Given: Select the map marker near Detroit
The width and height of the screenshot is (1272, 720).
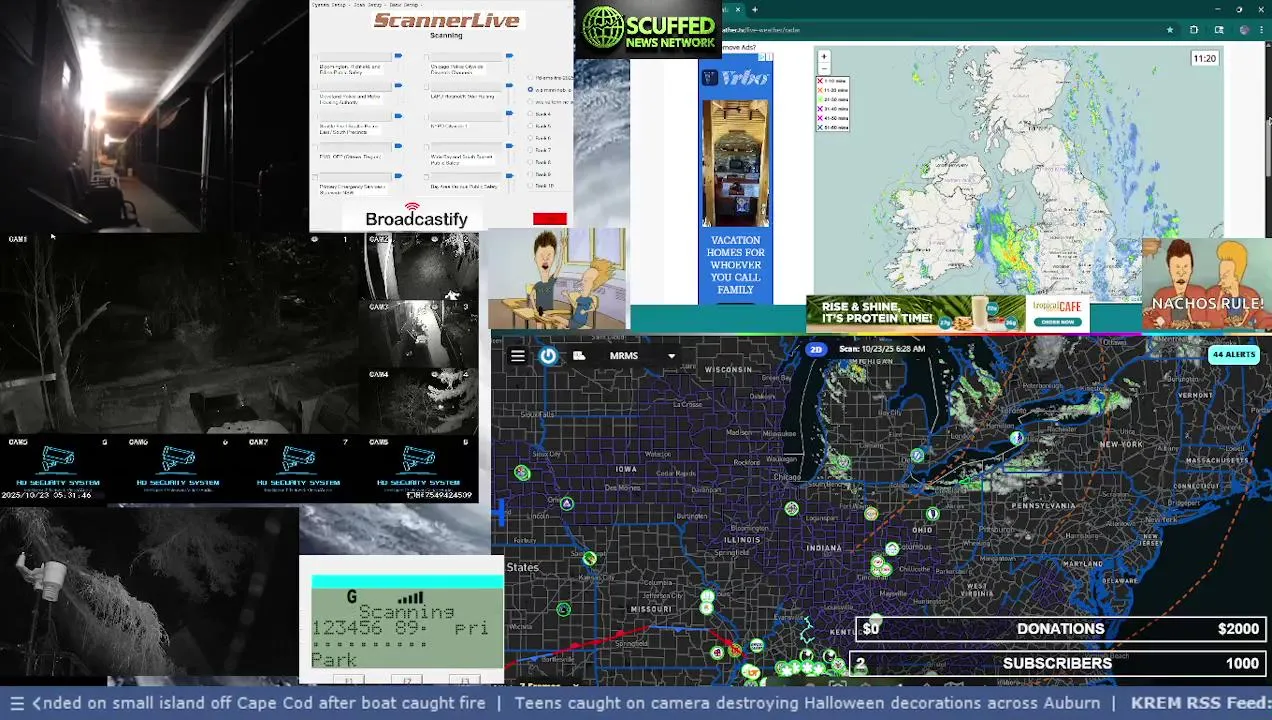Looking at the screenshot, I should (917, 456).
